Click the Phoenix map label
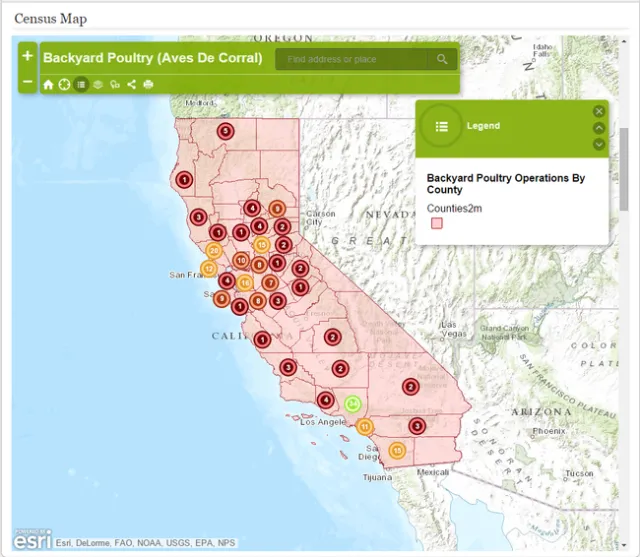 tap(549, 431)
